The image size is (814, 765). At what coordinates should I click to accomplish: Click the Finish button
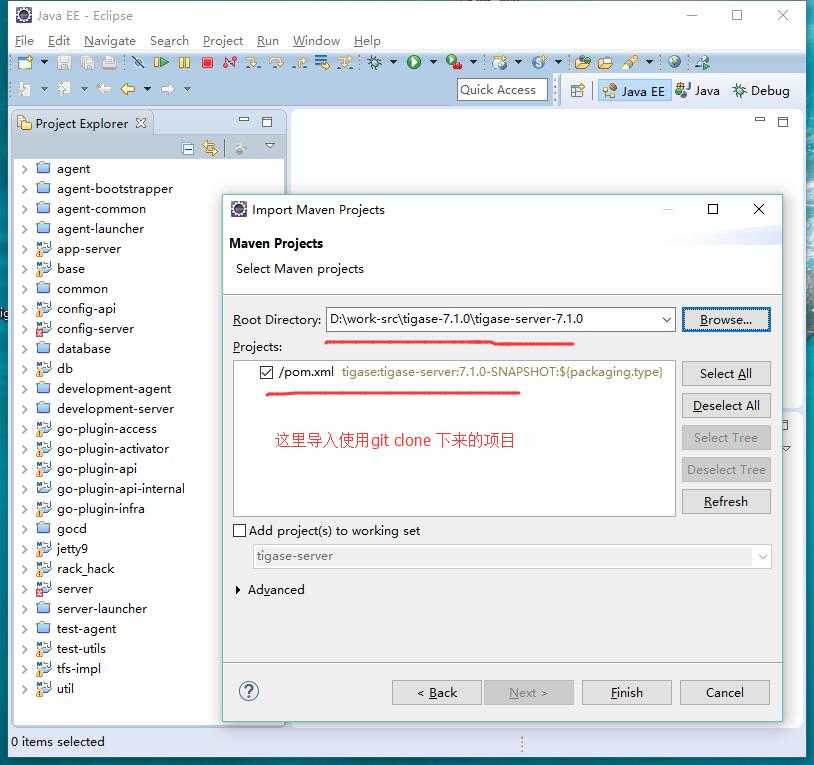pyautogui.click(x=627, y=693)
